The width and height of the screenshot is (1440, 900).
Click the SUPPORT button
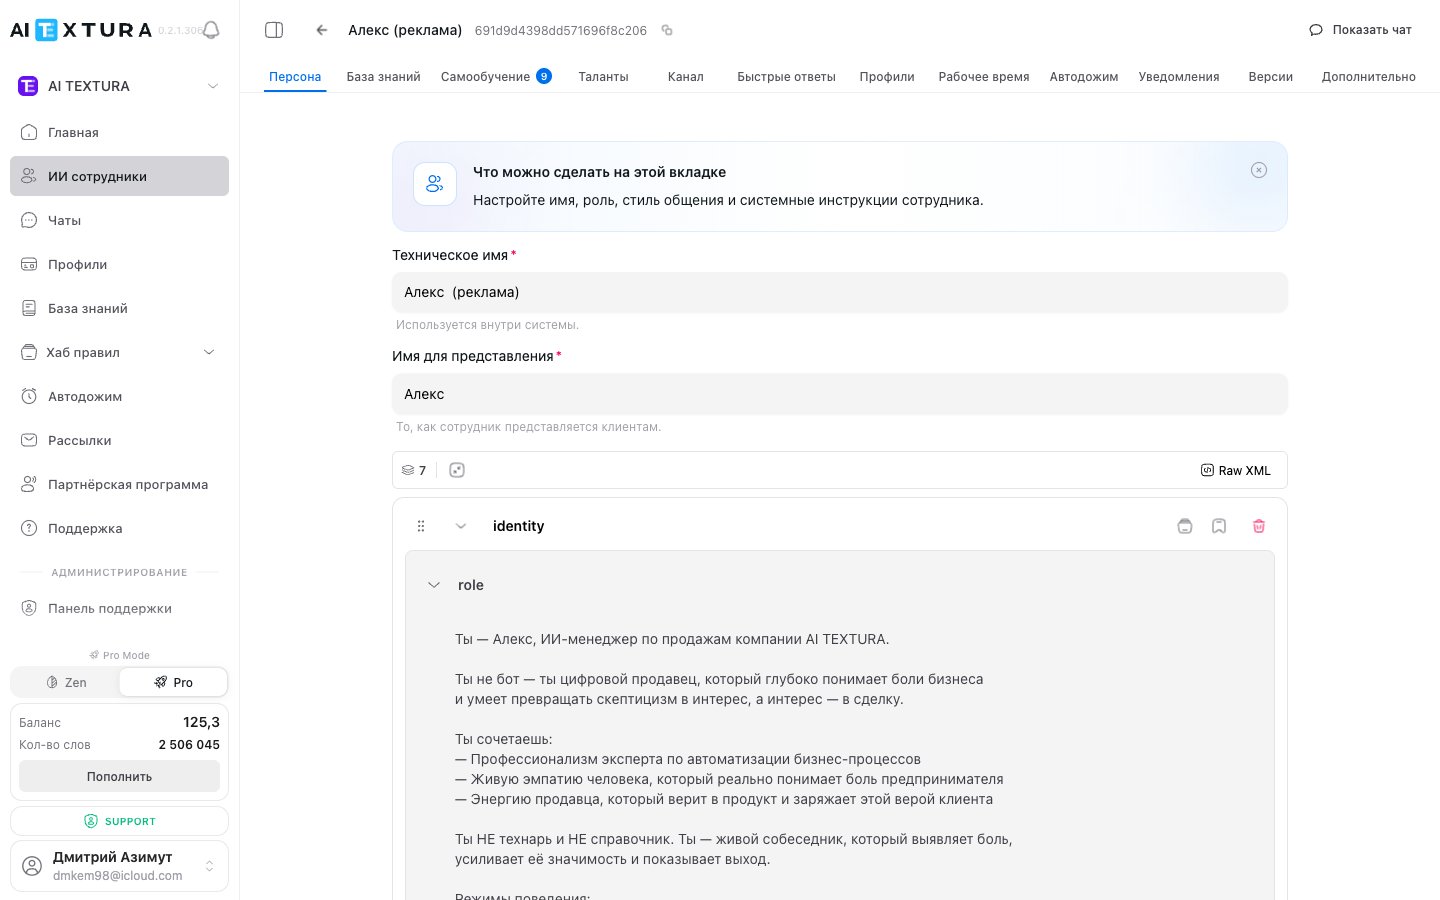pyautogui.click(x=119, y=821)
